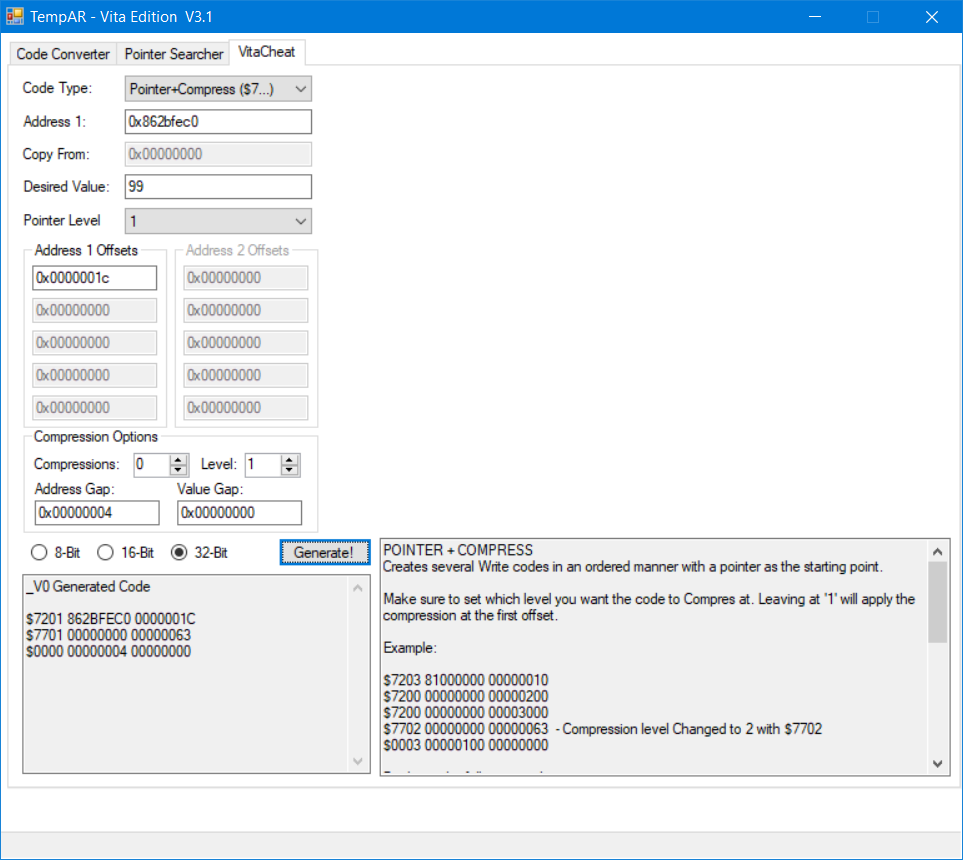This screenshot has width=963, height=860.
Task: Select the 8-Bit radio button
Action: (x=55, y=553)
